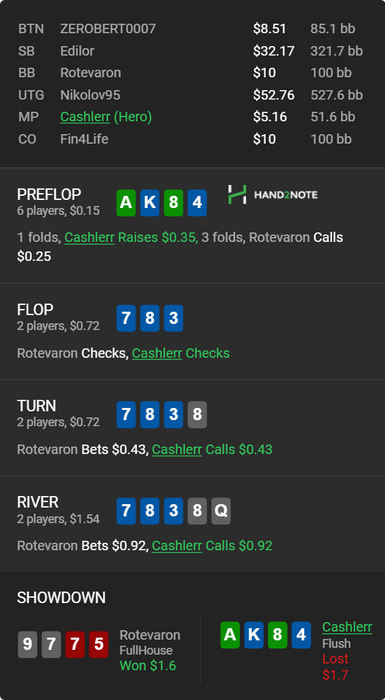This screenshot has height=700, width=385.
Task: Click Cashlerr link in the river action
Action: pos(177,546)
